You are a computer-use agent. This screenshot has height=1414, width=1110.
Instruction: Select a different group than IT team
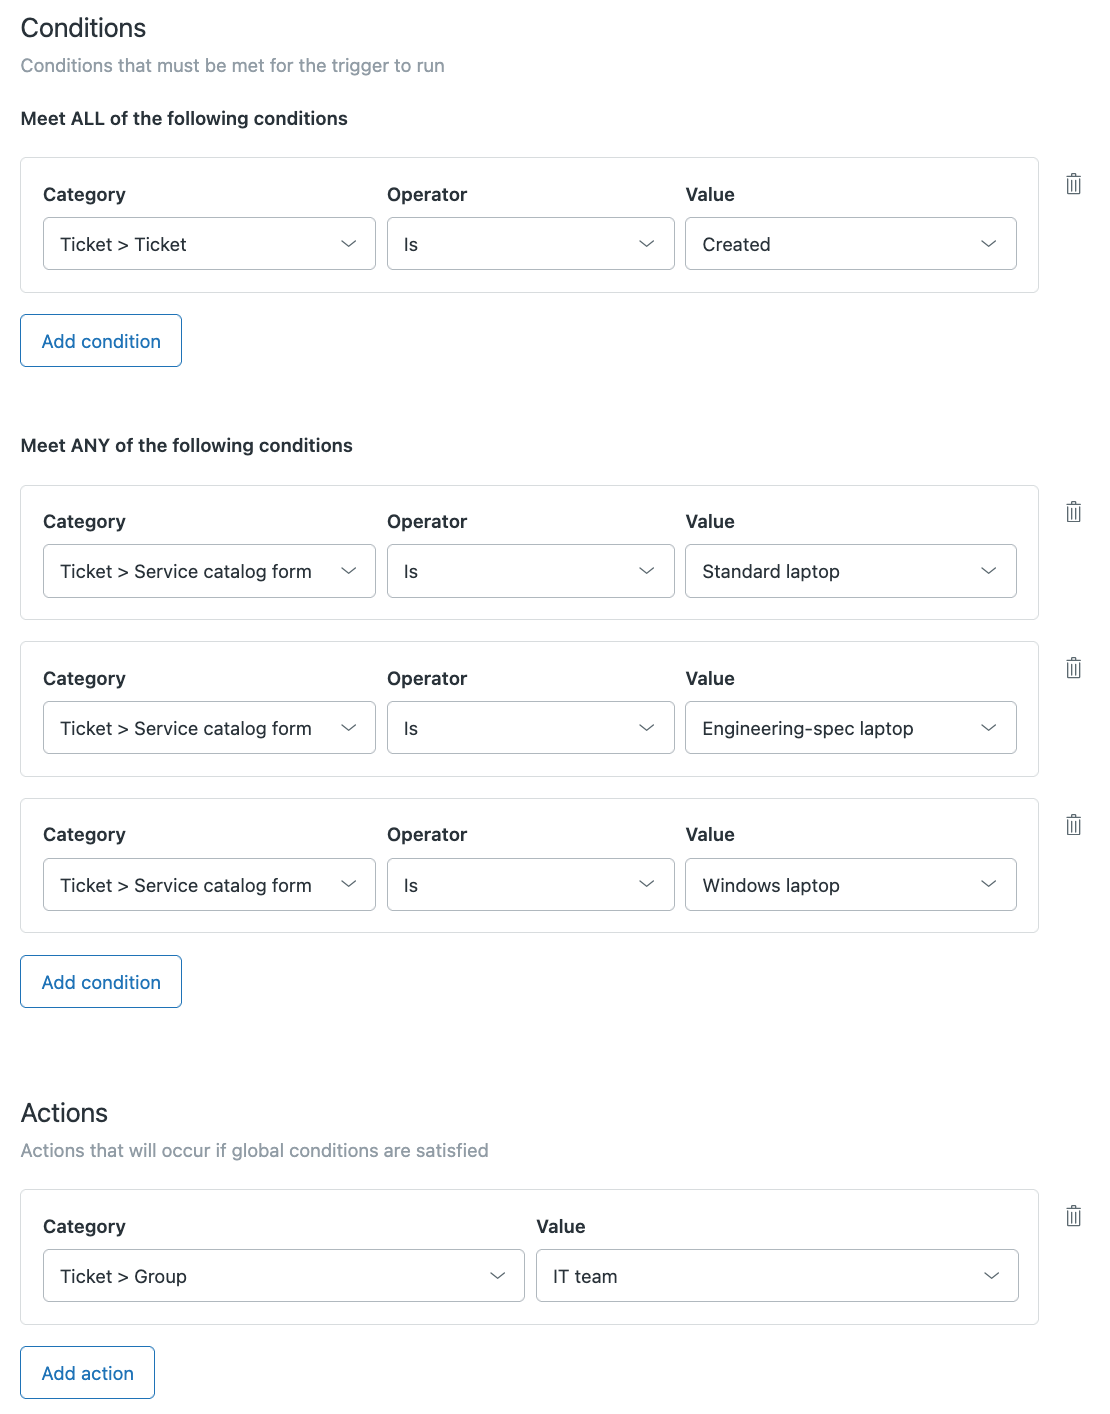coord(777,1276)
